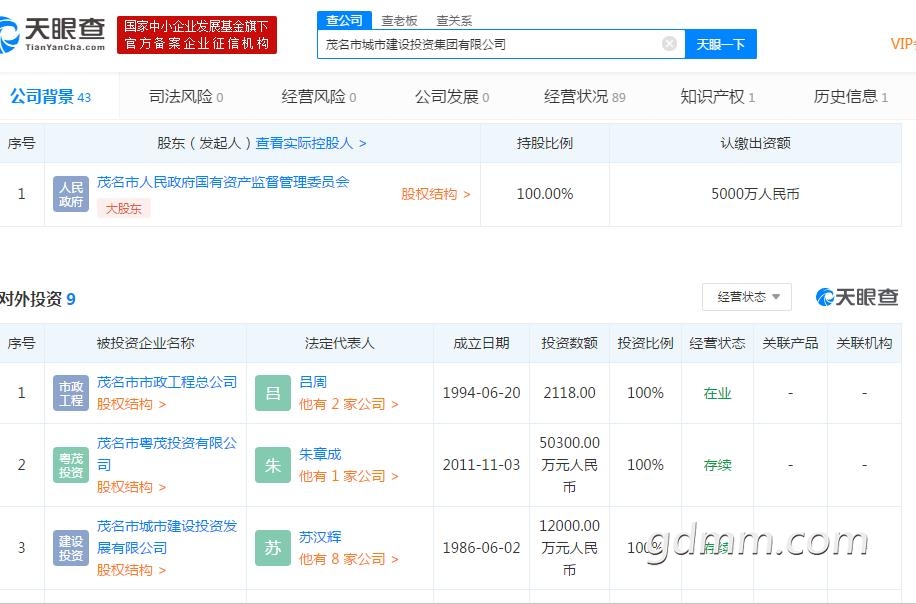Click the green 苏 avatar icon
The height and width of the screenshot is (604, 916).
point(273,548)
